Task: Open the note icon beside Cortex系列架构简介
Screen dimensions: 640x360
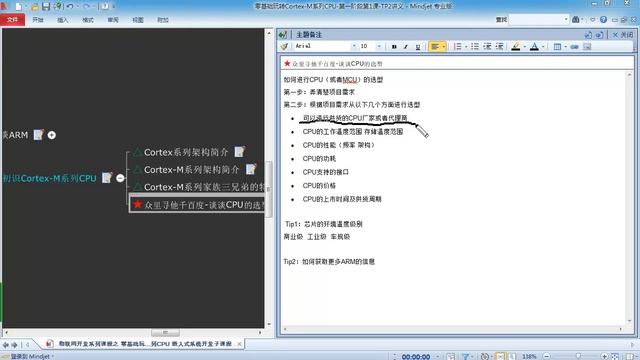Action: tap(240, 152)
